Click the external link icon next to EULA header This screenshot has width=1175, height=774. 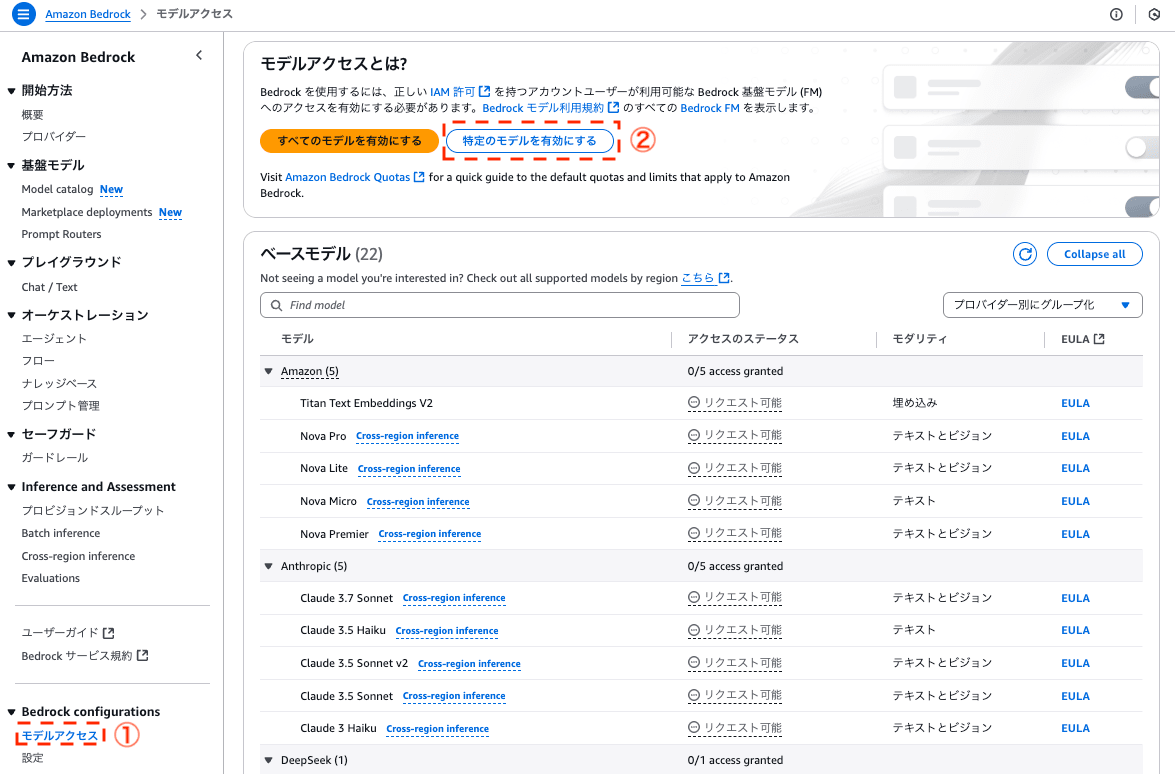[1099, 339]
